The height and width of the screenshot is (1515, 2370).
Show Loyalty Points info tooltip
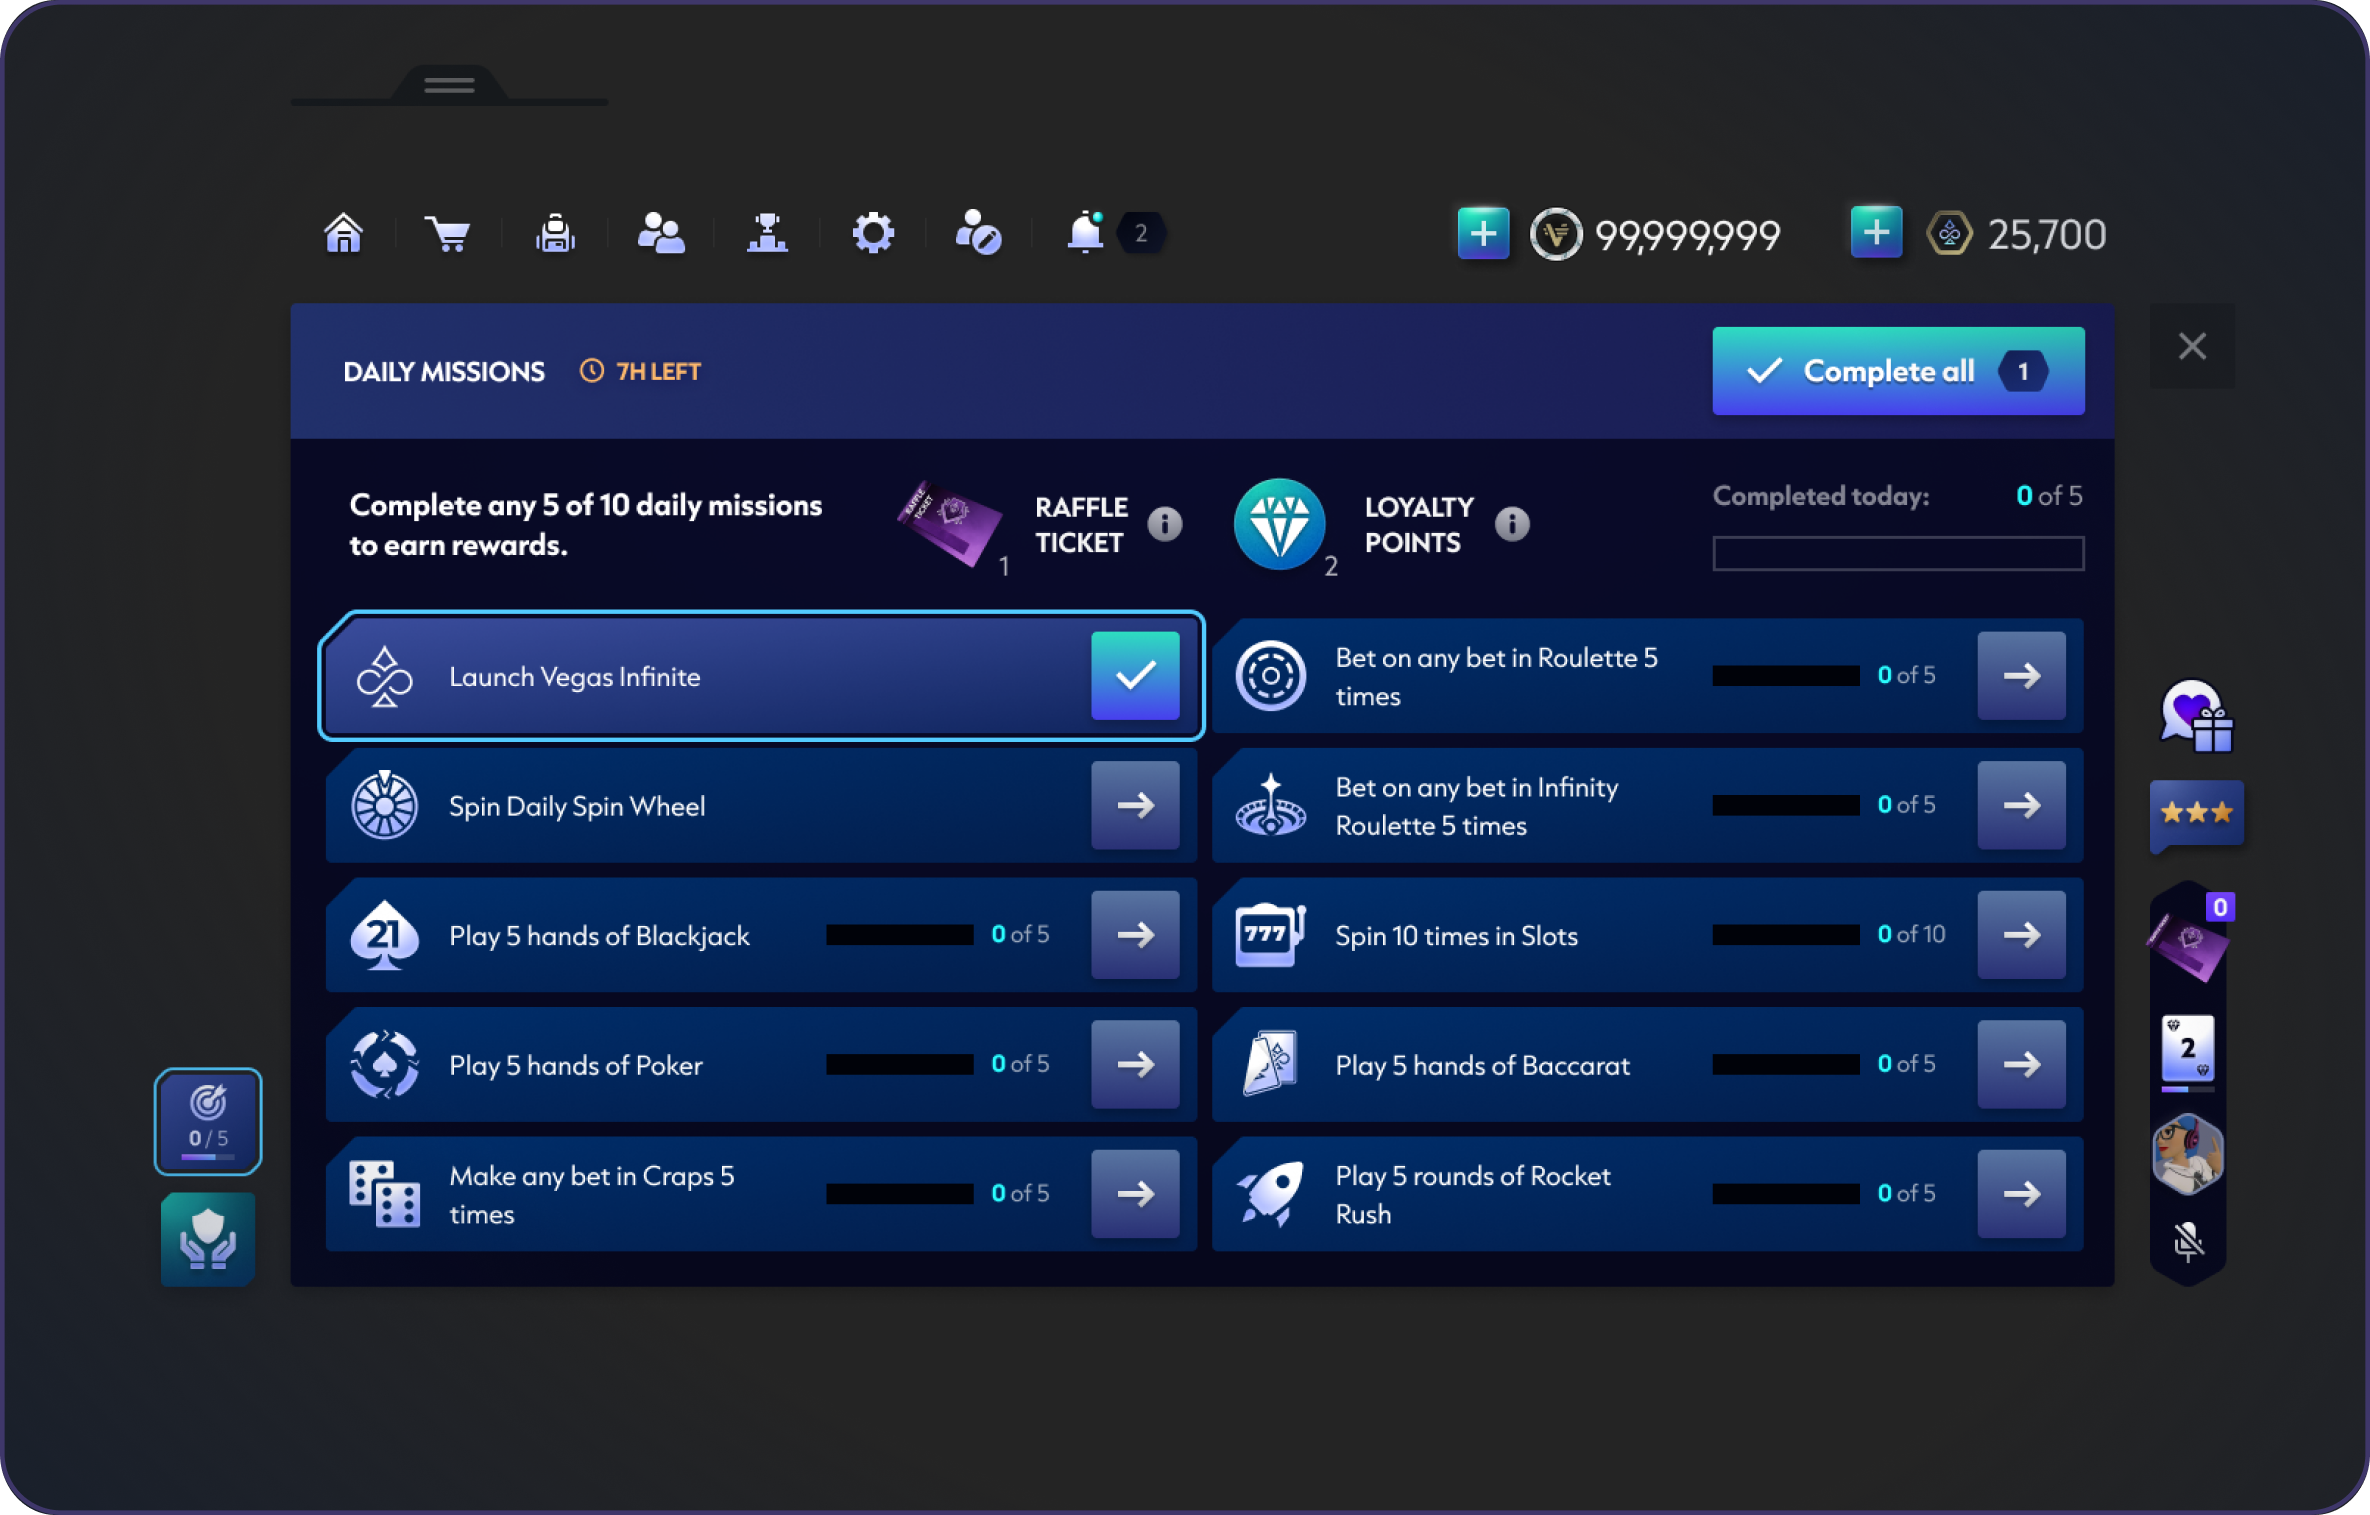click(x=1512, y=523)
